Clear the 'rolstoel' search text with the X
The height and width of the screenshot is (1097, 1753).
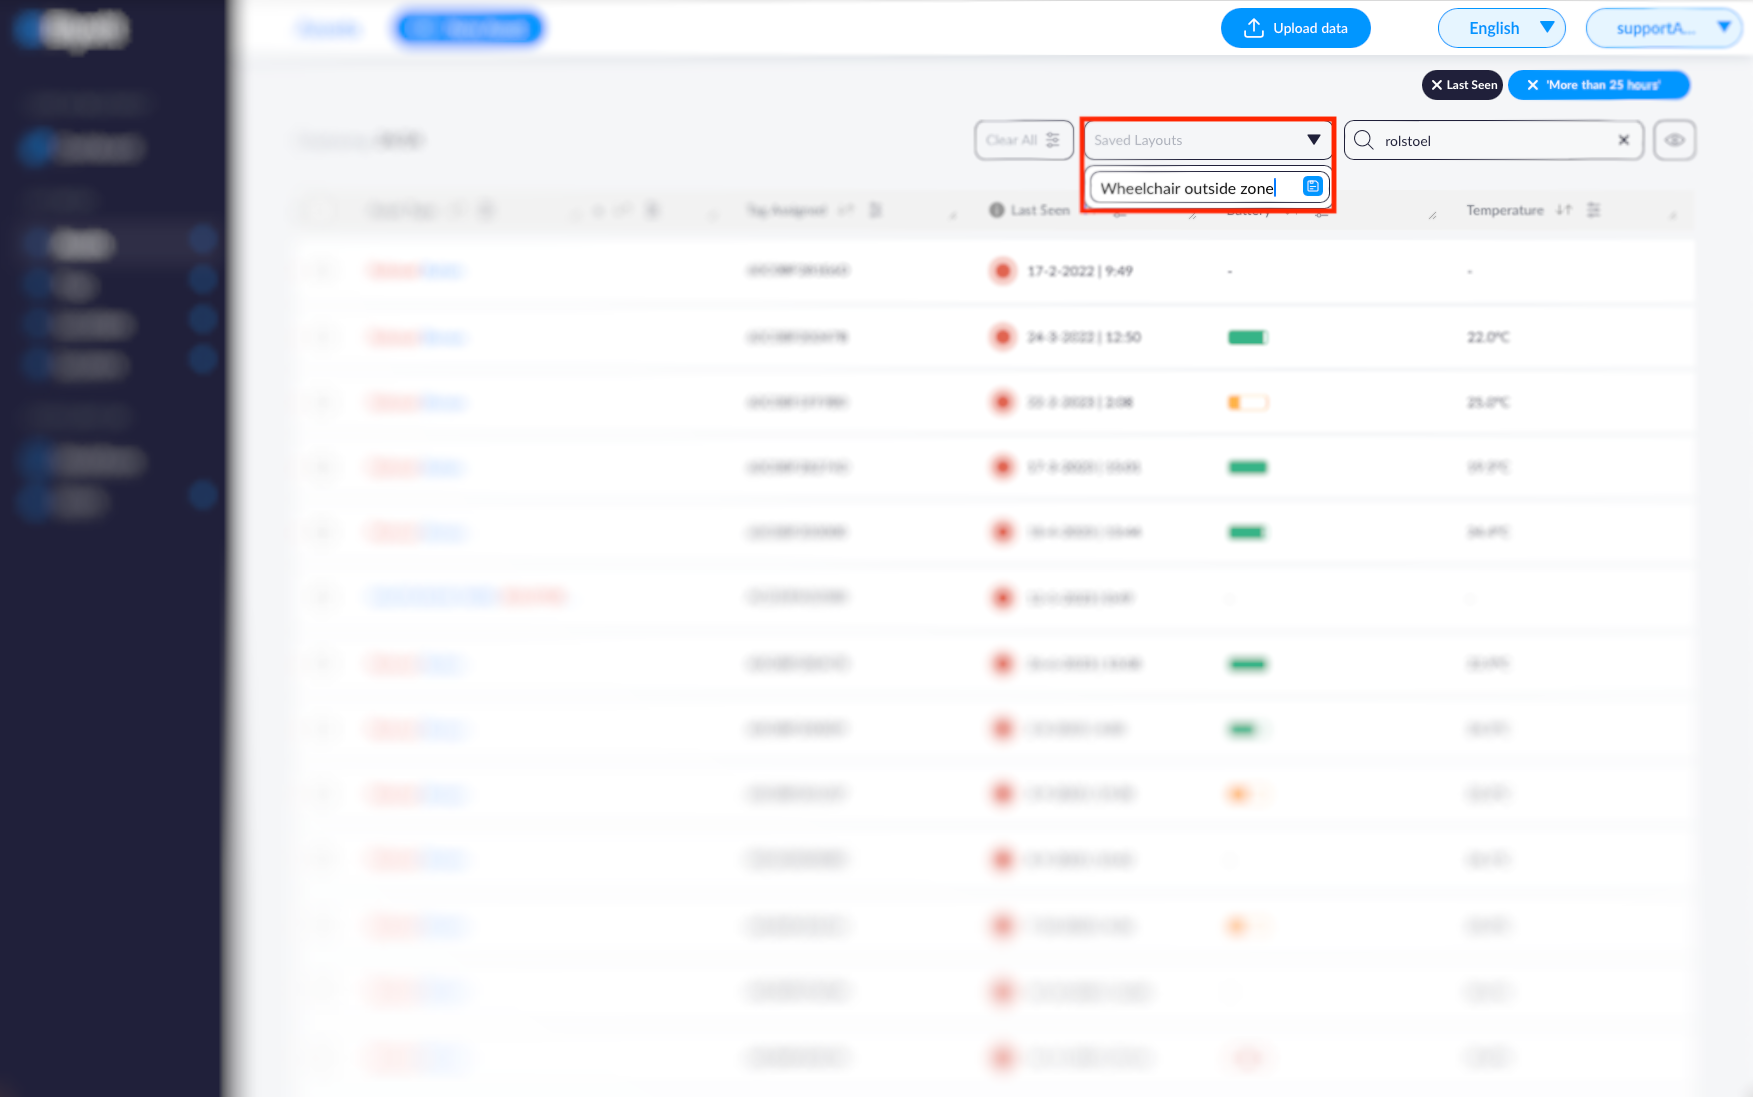point(1623,140)
